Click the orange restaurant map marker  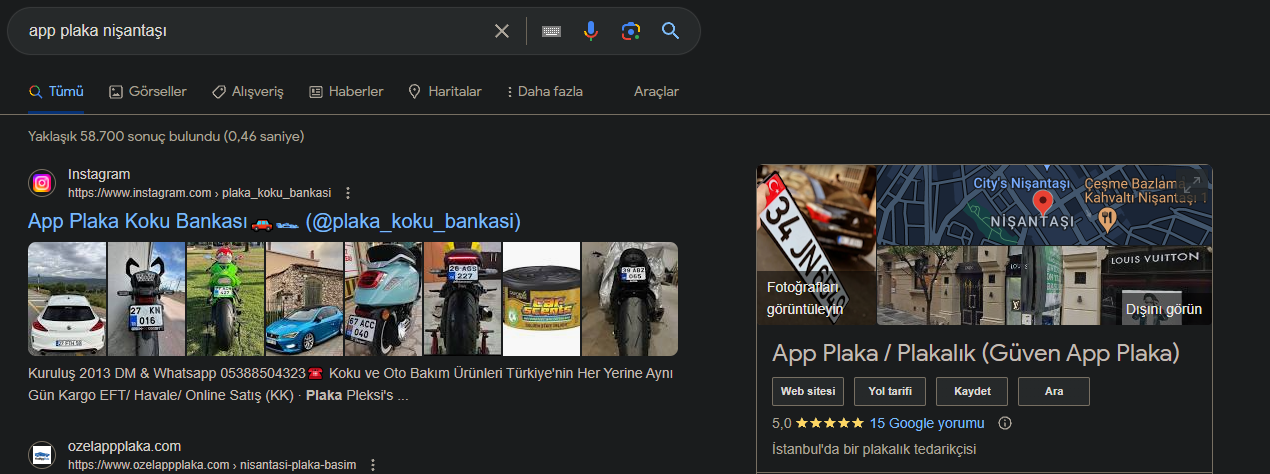[x=1107, y=218]
